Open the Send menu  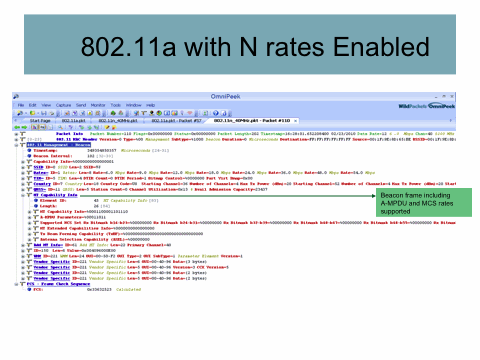(x=81, y=105)
